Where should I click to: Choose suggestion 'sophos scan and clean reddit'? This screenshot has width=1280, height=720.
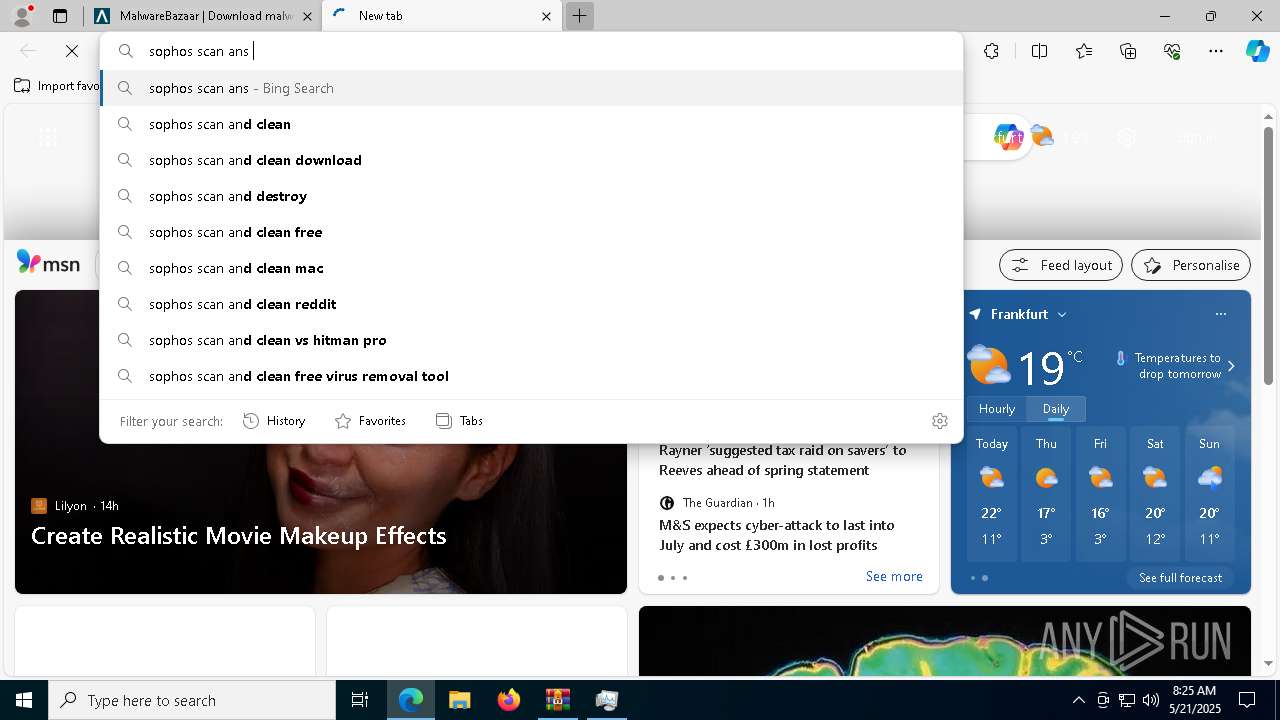[x=532, y=304]
